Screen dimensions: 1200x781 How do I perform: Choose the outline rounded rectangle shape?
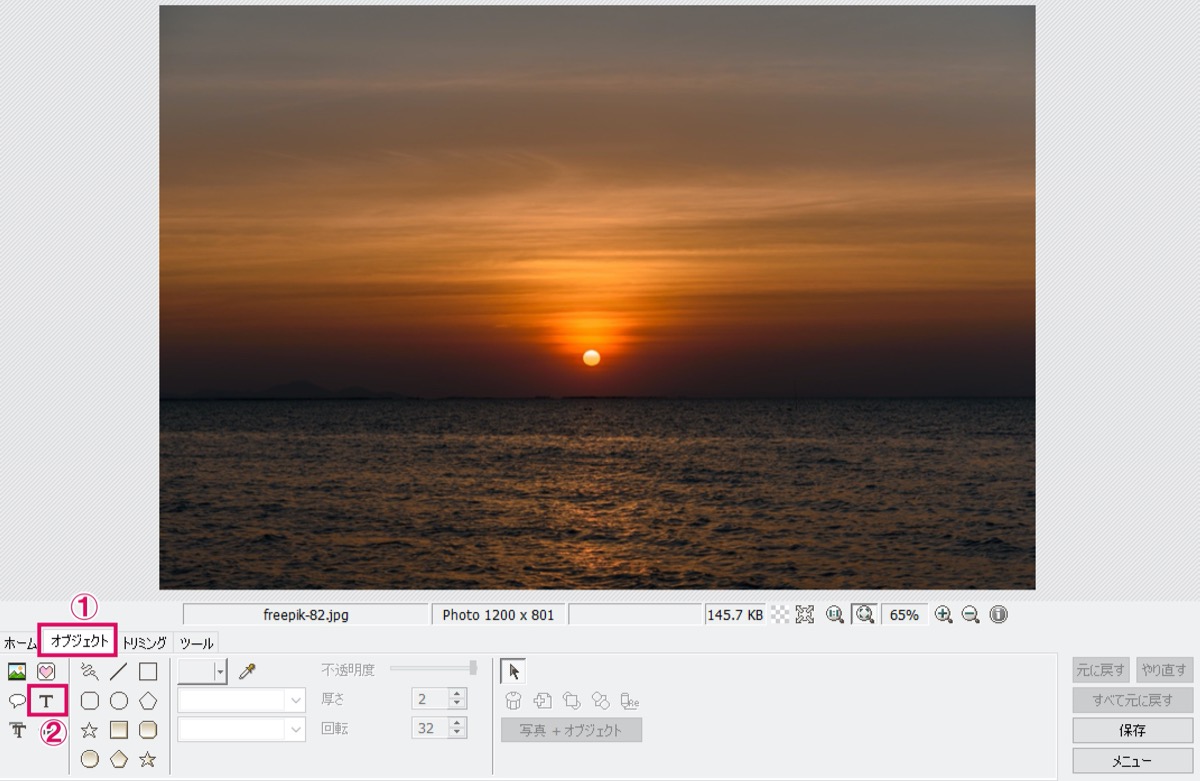click(89, 701)
